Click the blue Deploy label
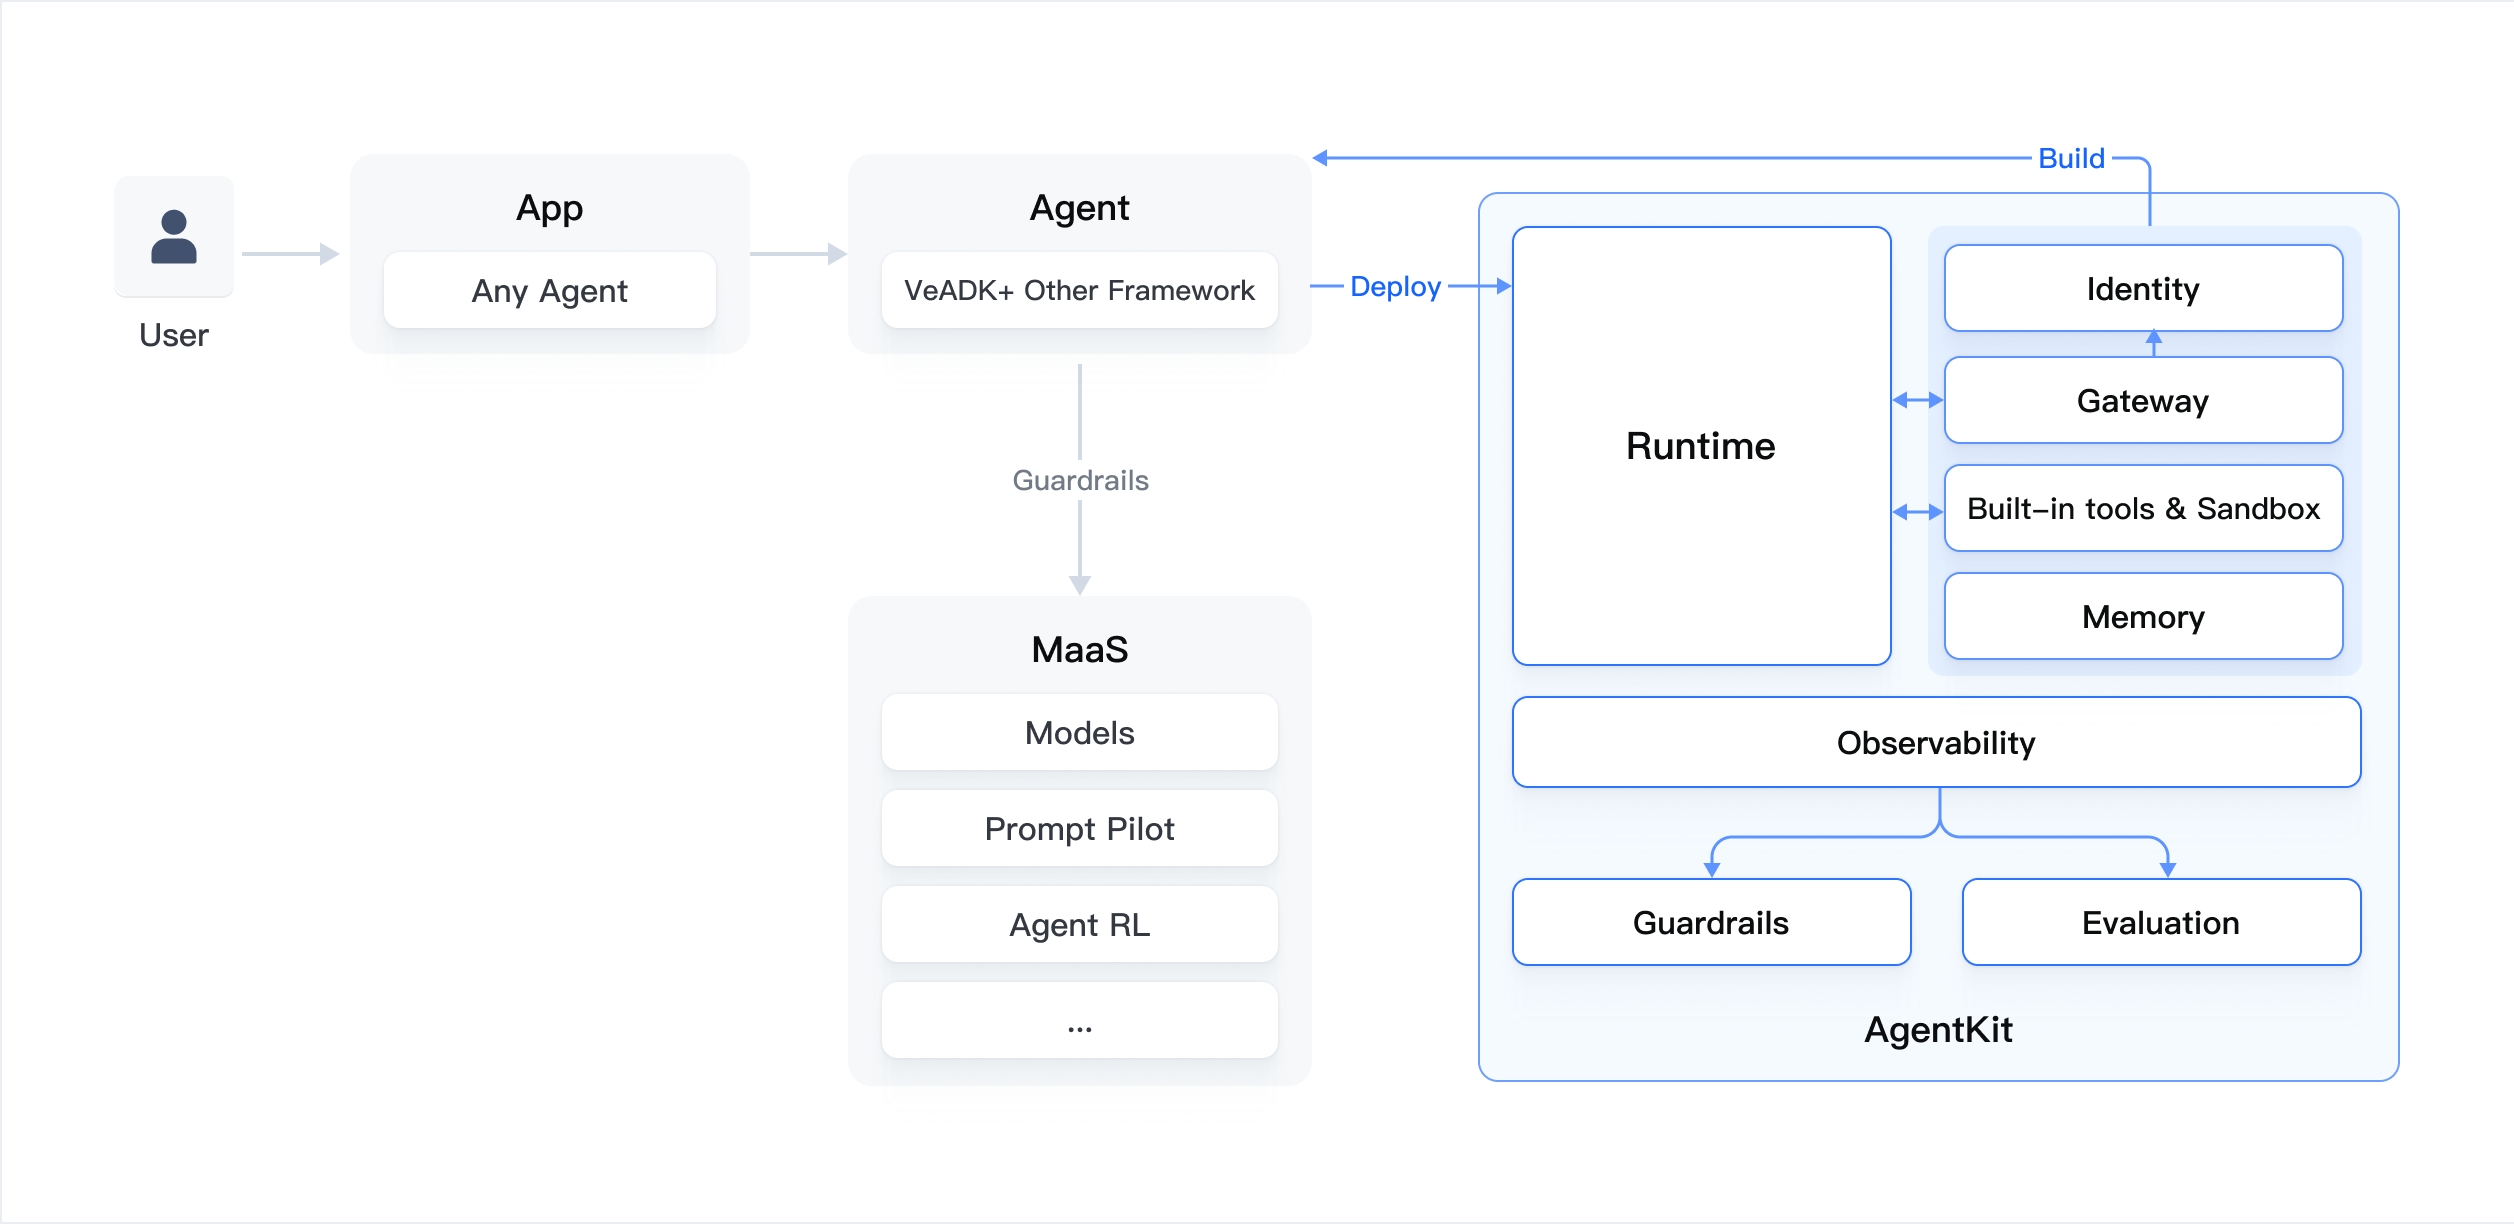 [x=1395, y=287]
